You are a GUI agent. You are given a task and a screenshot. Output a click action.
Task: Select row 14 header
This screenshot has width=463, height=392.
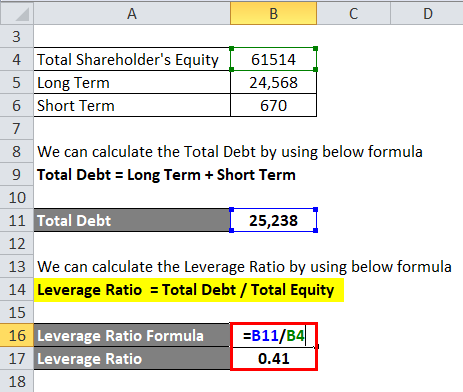(x=17, y=289)
